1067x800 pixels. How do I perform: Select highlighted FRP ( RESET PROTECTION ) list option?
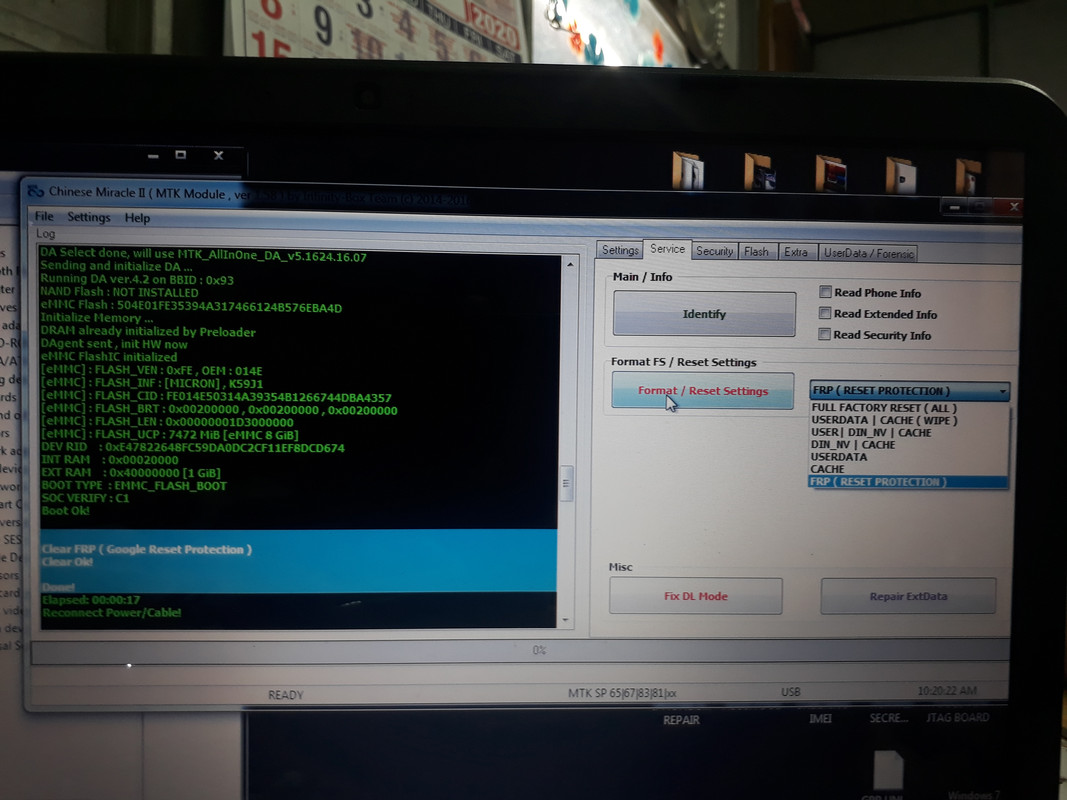(x=908, y=482)
